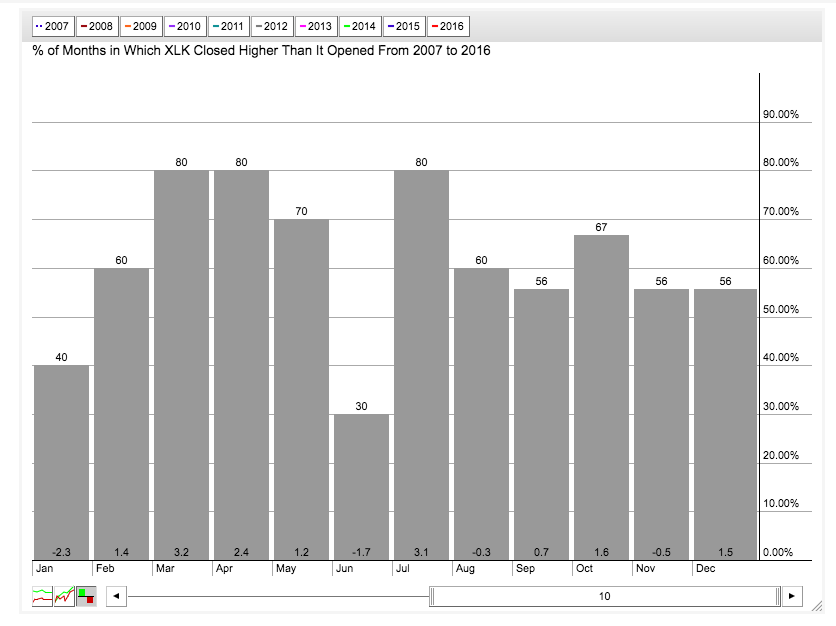Click the Jul month label
Viewport: 836px width, 626px height.
pos(403,568)
